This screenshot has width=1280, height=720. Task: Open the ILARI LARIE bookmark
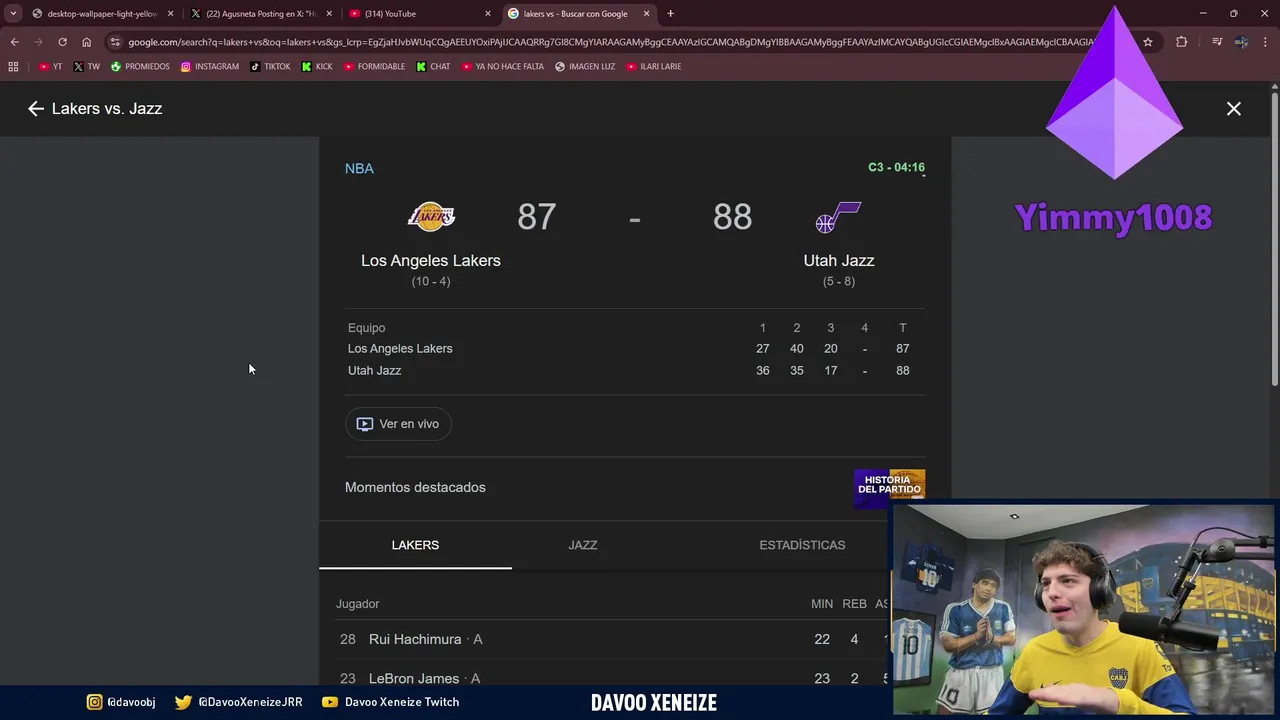pos(653,67)
